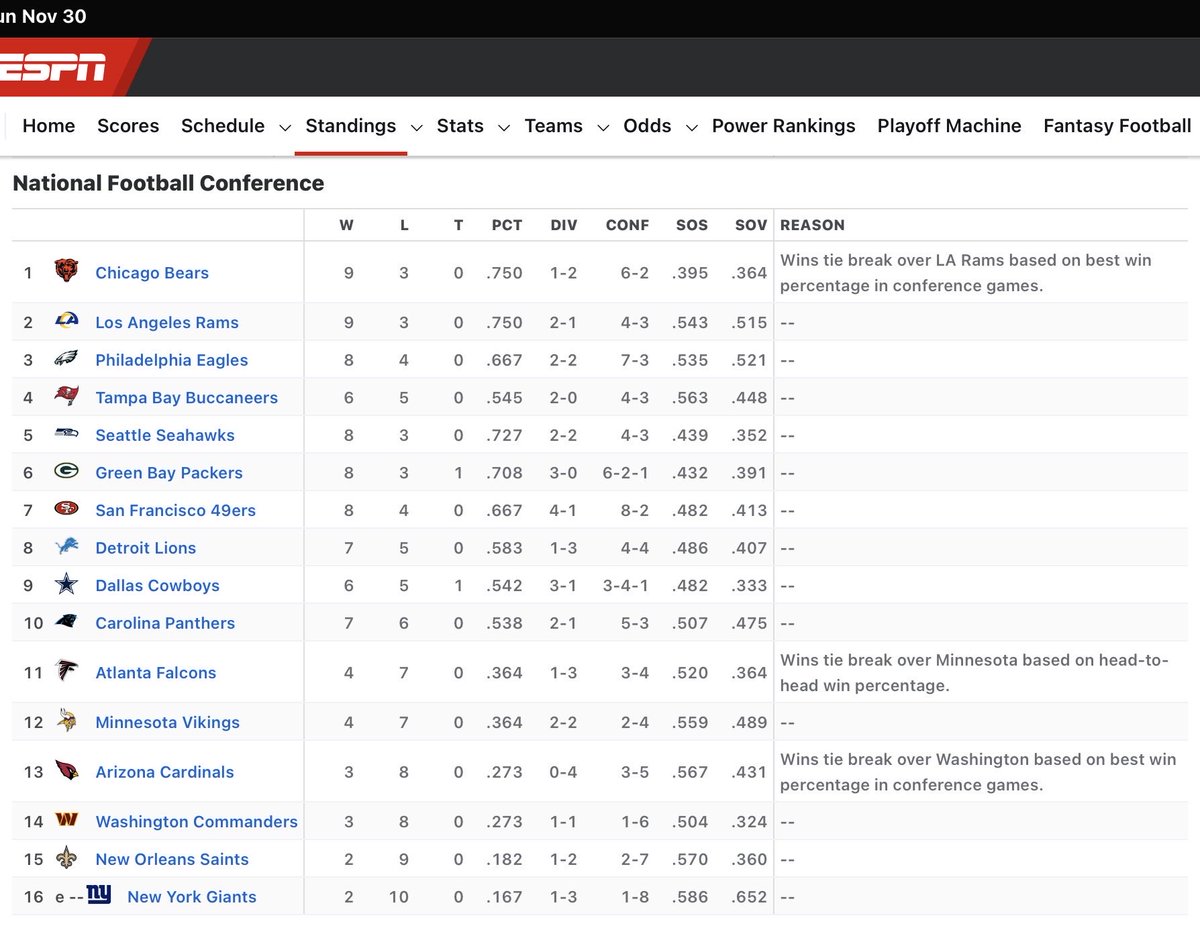Click the Arizona Cardinals logo

coord(66,771)
